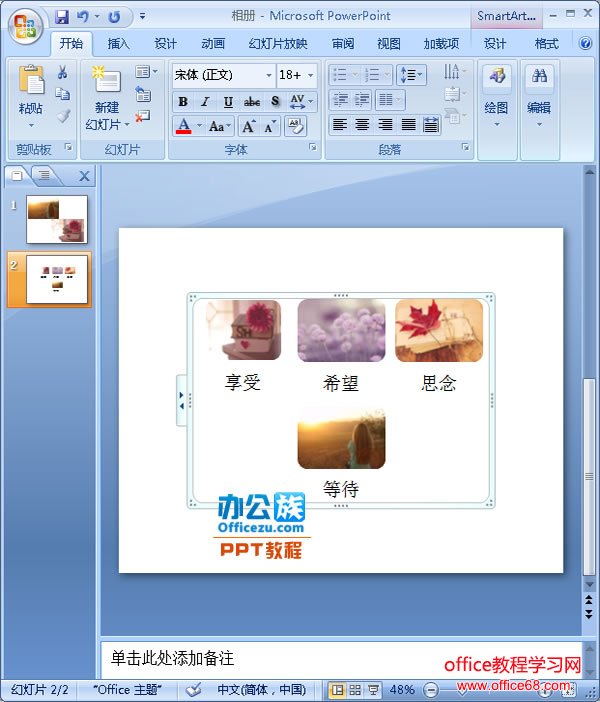Screen dimensions: 600x702
Task: Toggle underline formatting
Action: [228, 102]
